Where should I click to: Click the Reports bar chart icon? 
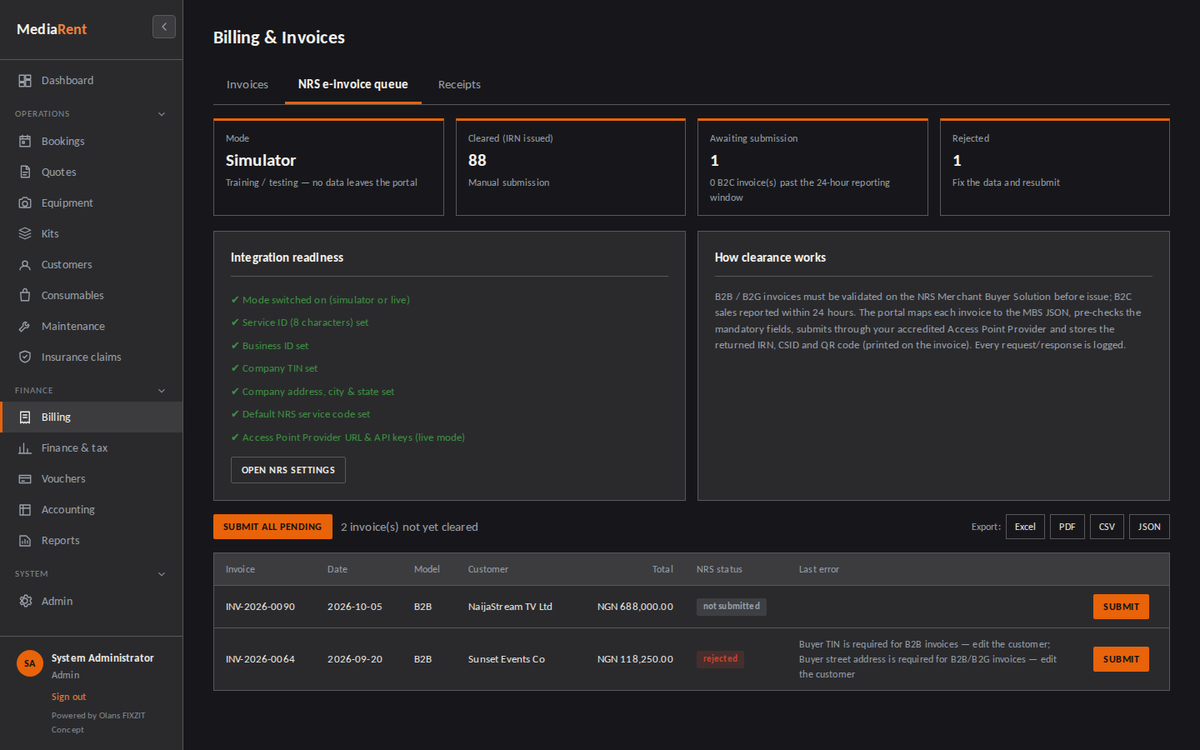25,541
